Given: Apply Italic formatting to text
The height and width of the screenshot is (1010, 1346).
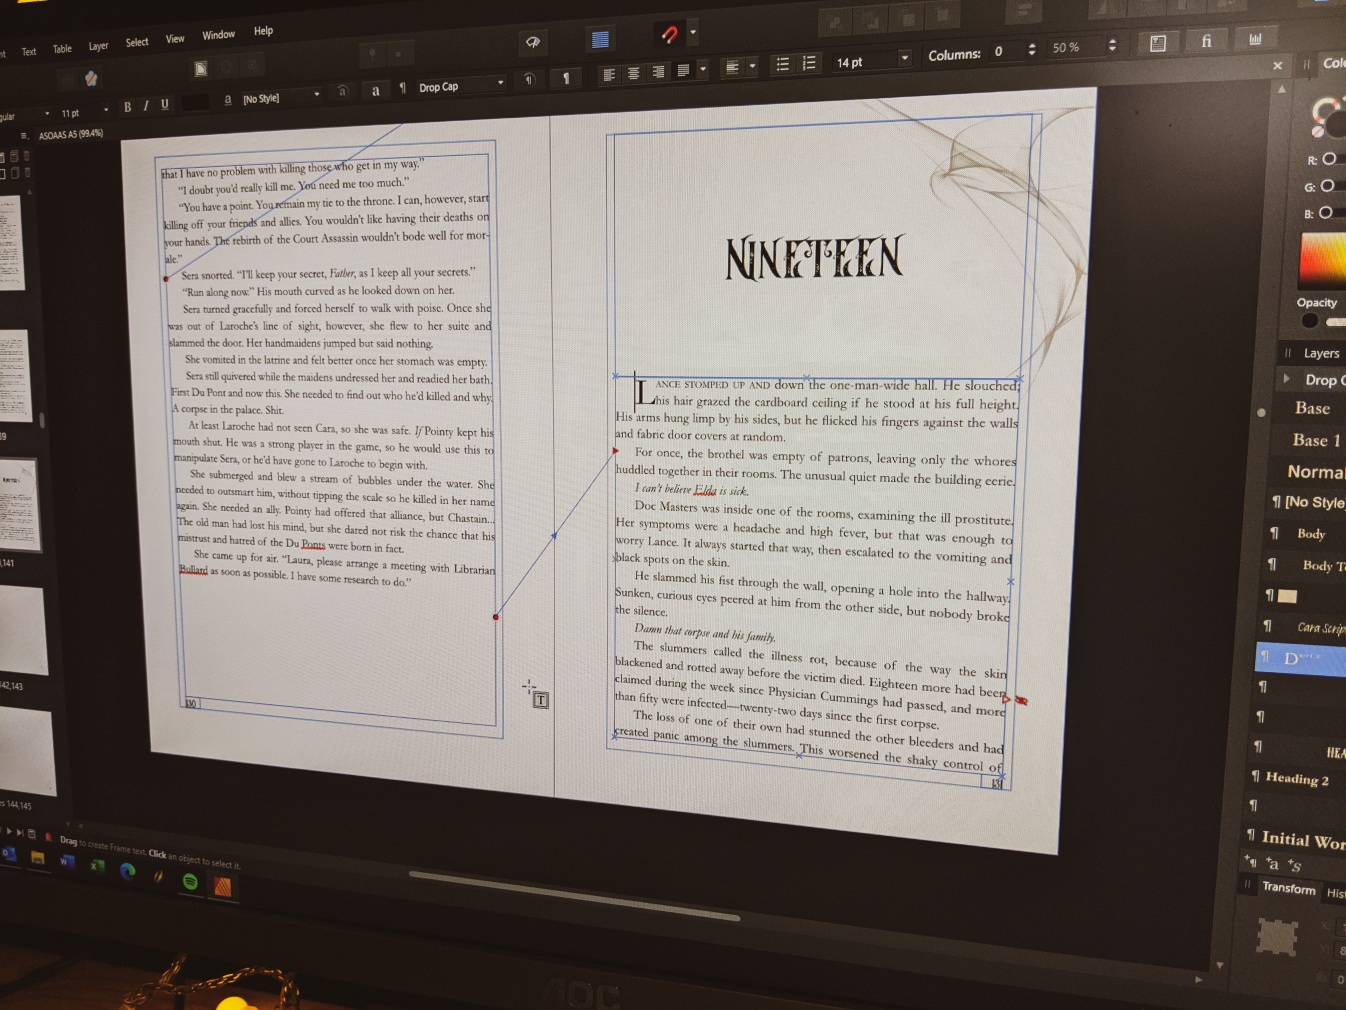Looking at the screenshot, I should (x=146, y=105).
